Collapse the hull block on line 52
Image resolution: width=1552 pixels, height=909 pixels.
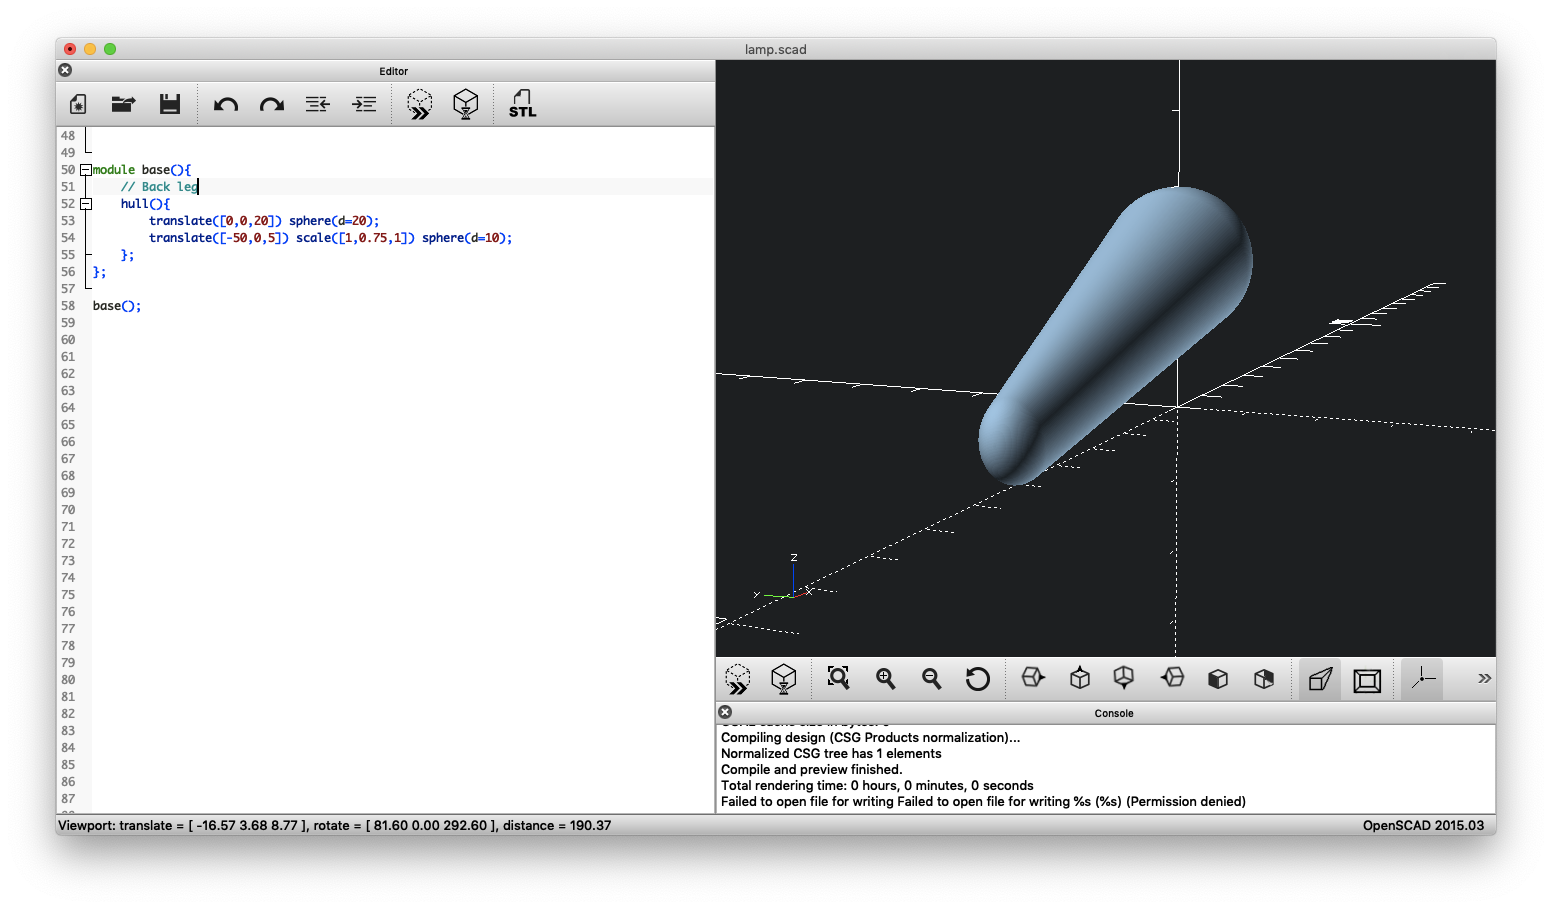pos(86,203)
